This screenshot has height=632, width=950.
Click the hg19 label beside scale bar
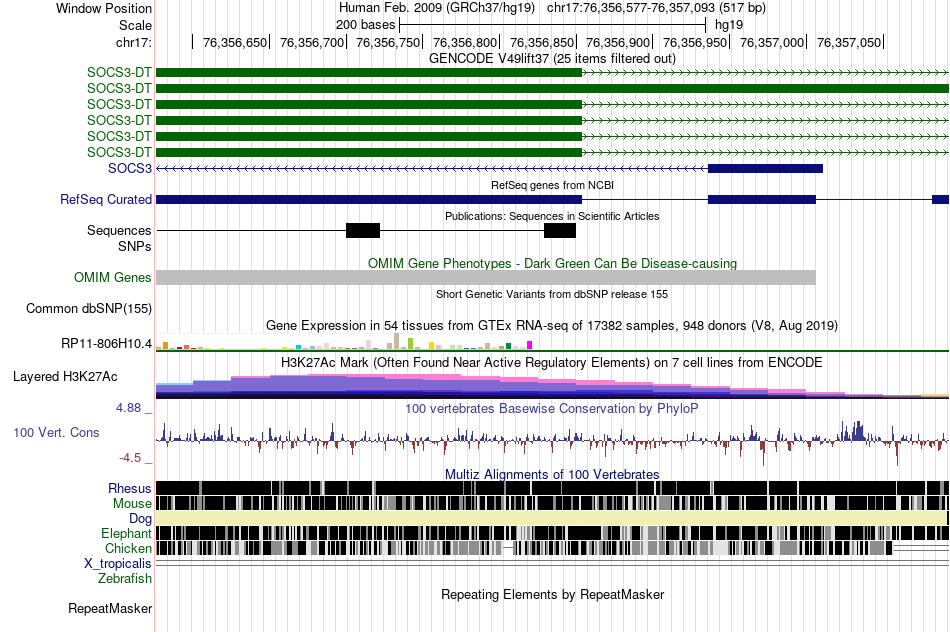[x=729, y=25]
